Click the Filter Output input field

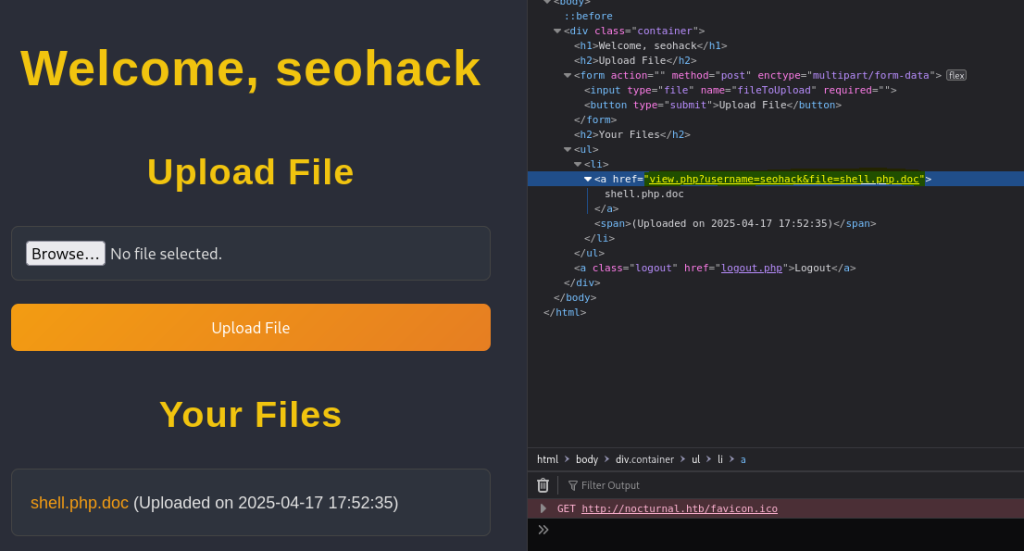point(640,485)
